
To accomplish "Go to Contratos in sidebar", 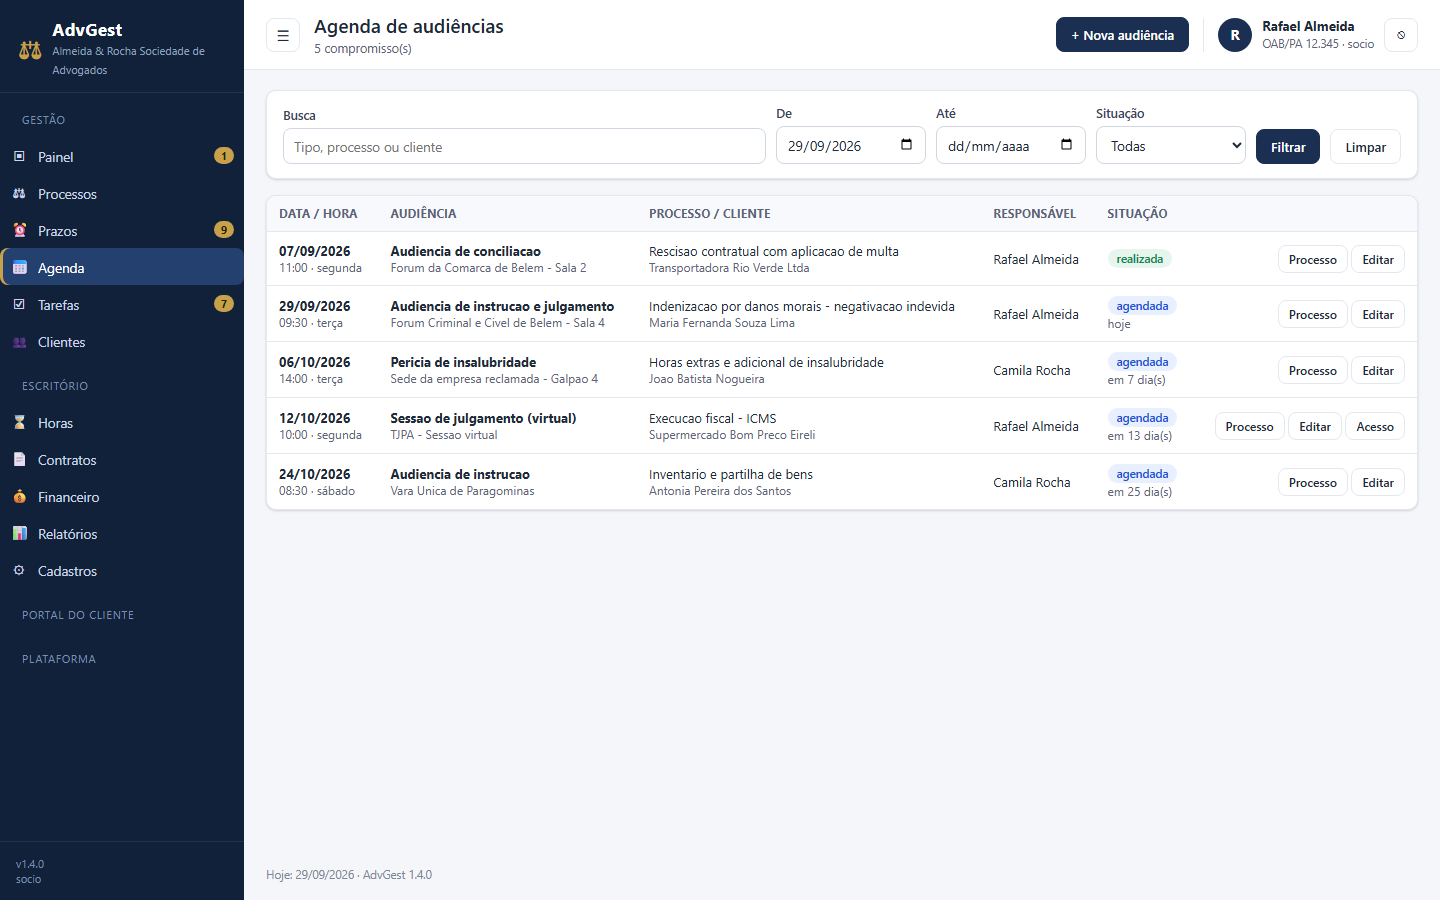I will (x=122, y=459).
